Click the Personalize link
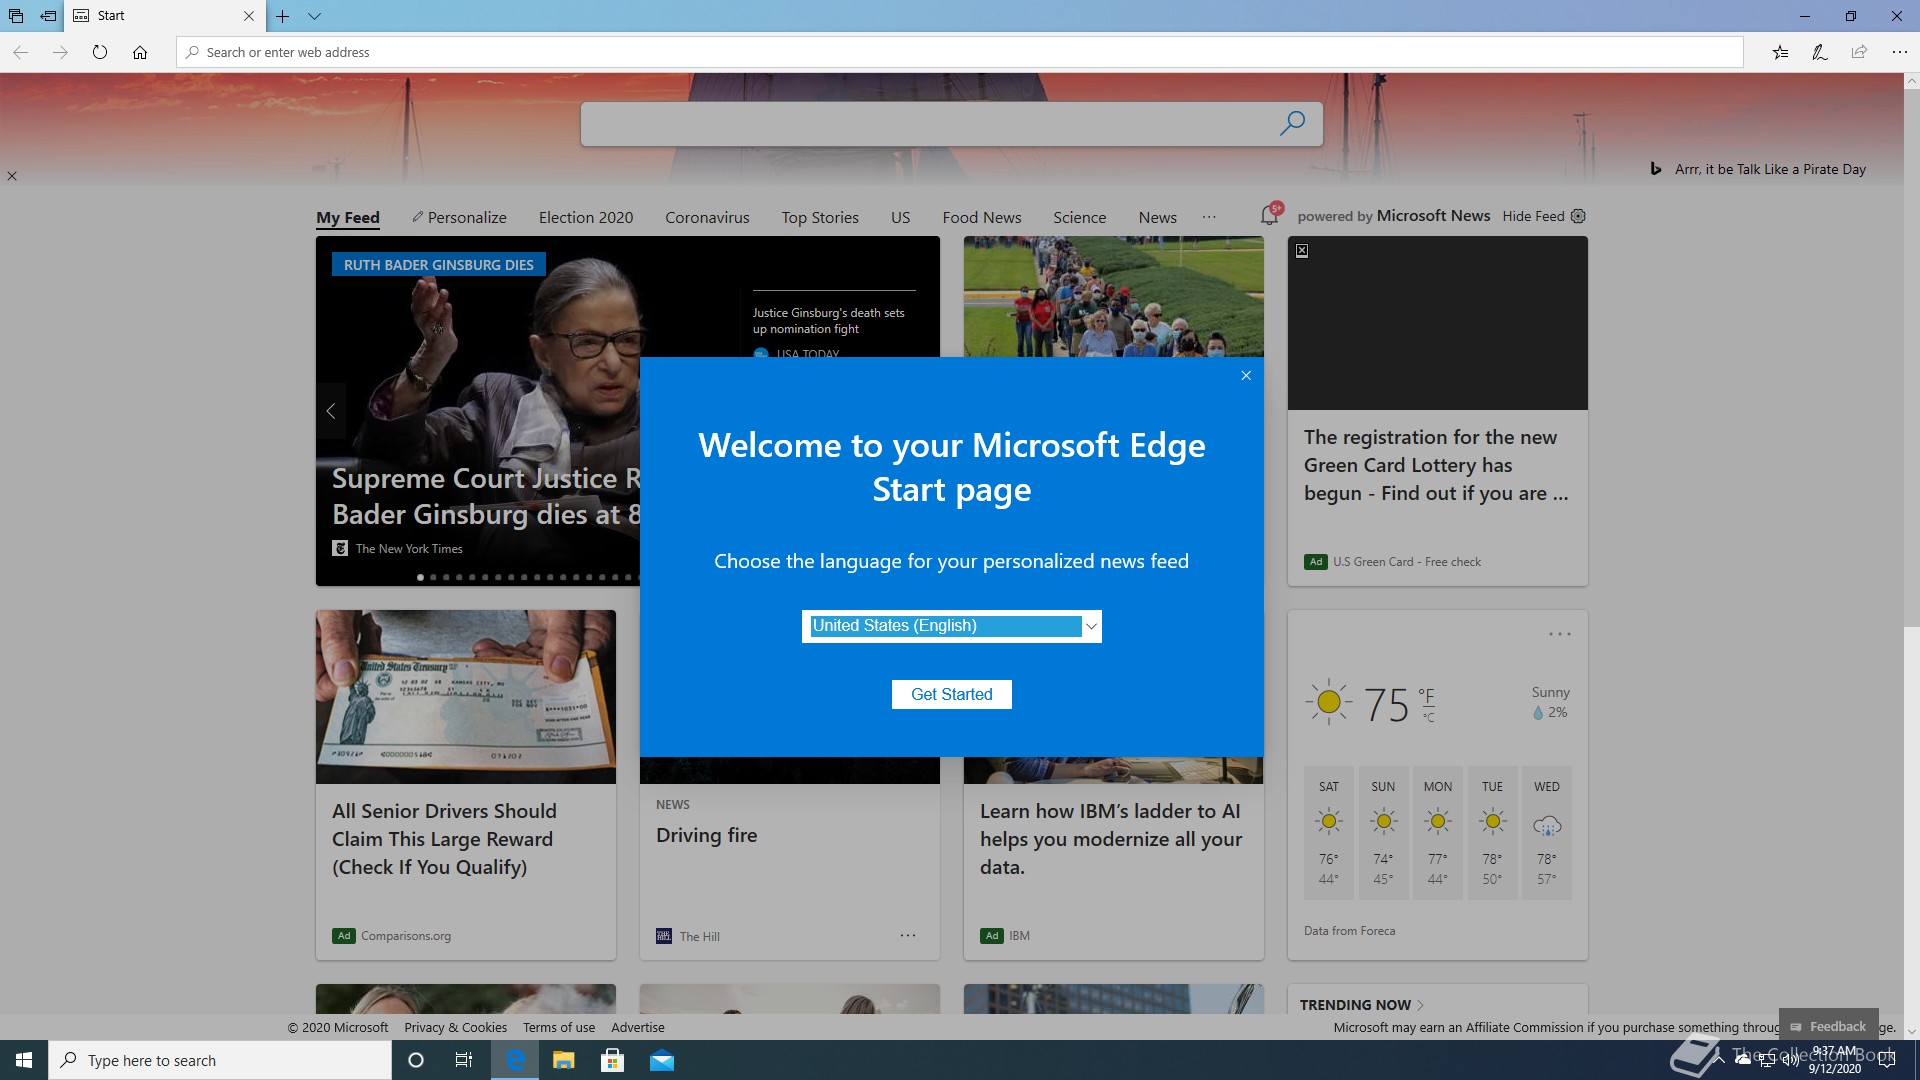 tap(459, 217)
